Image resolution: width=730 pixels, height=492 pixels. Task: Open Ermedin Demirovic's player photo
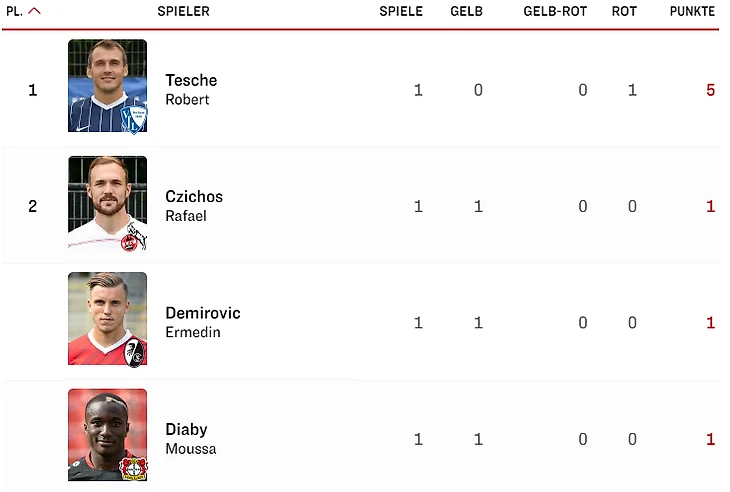point(107,319)
